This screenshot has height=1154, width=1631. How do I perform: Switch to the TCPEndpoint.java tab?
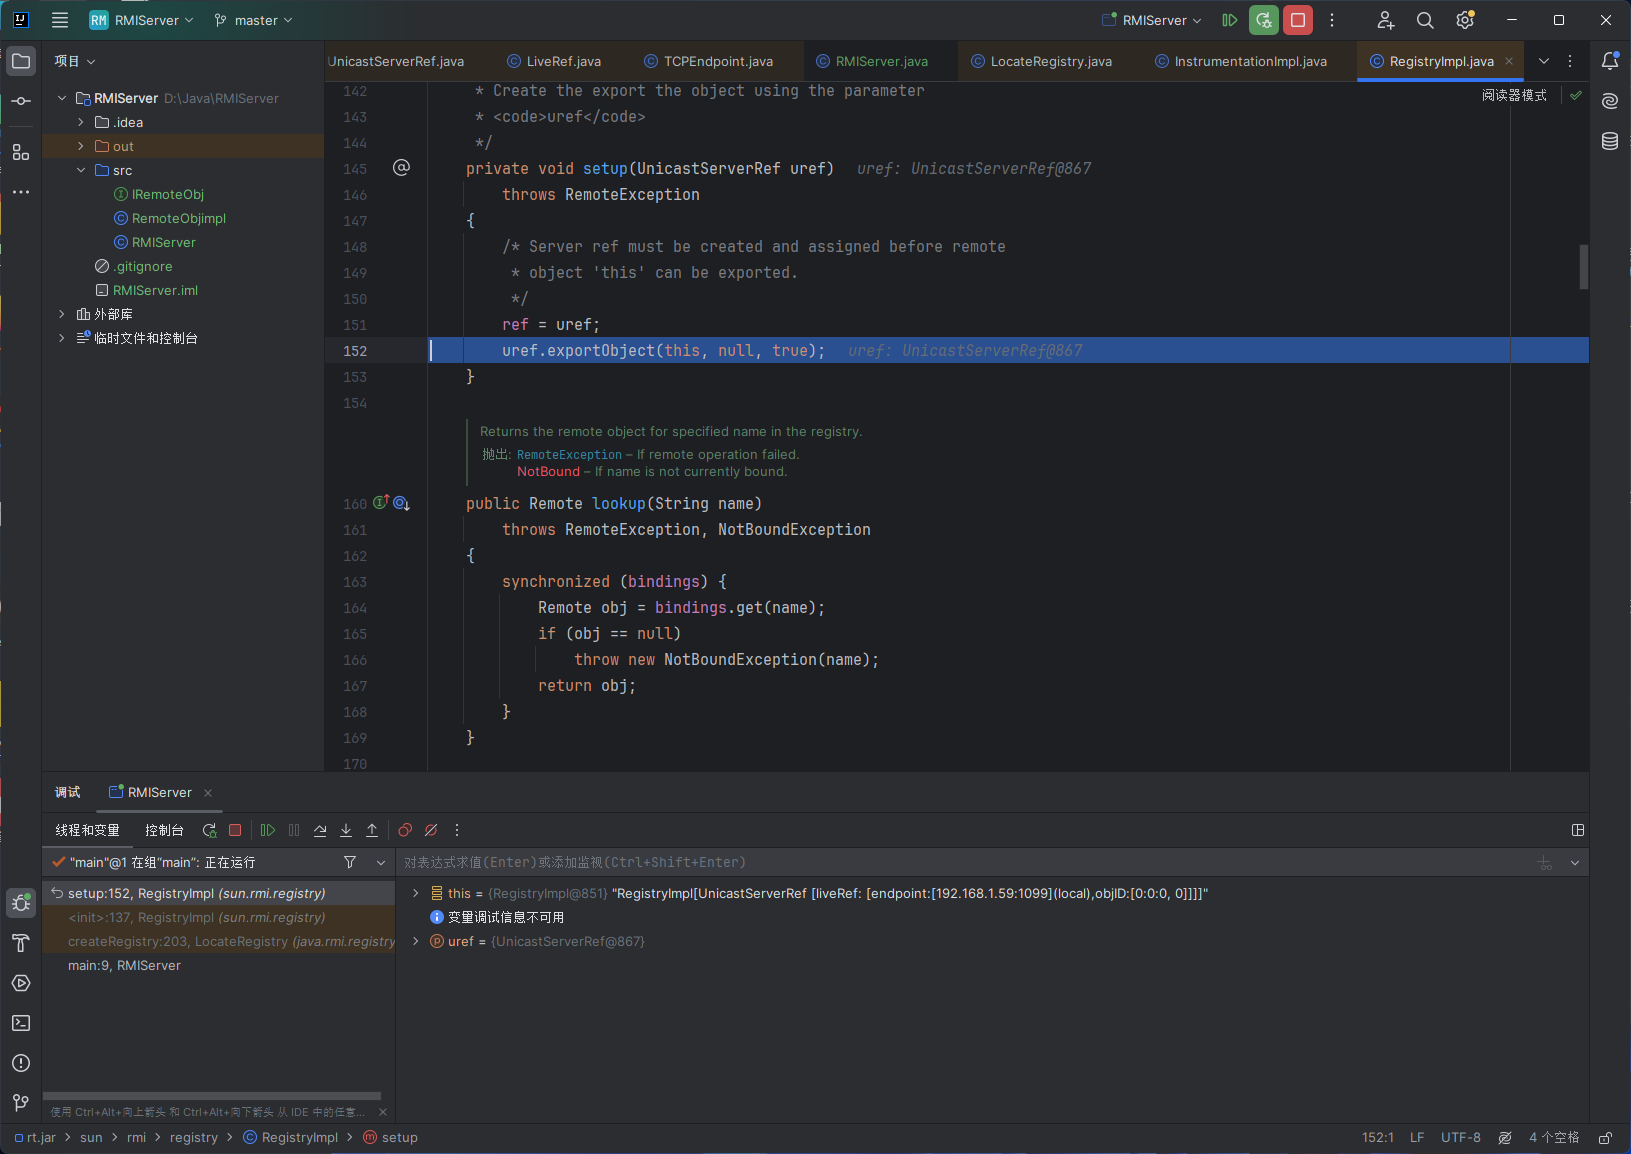click(x=708, y=61)
